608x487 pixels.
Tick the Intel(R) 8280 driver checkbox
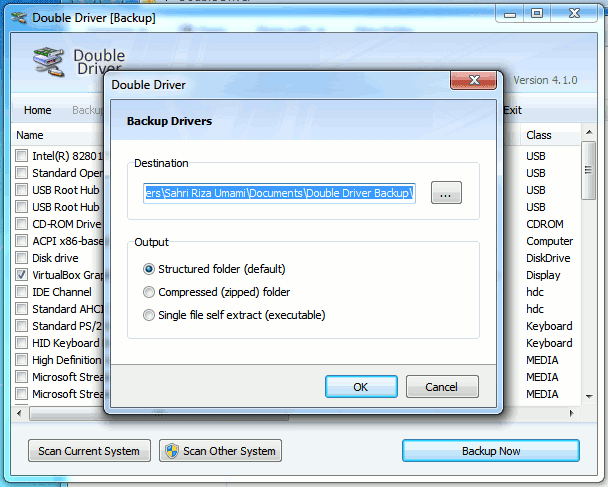[x=21, y=156]
